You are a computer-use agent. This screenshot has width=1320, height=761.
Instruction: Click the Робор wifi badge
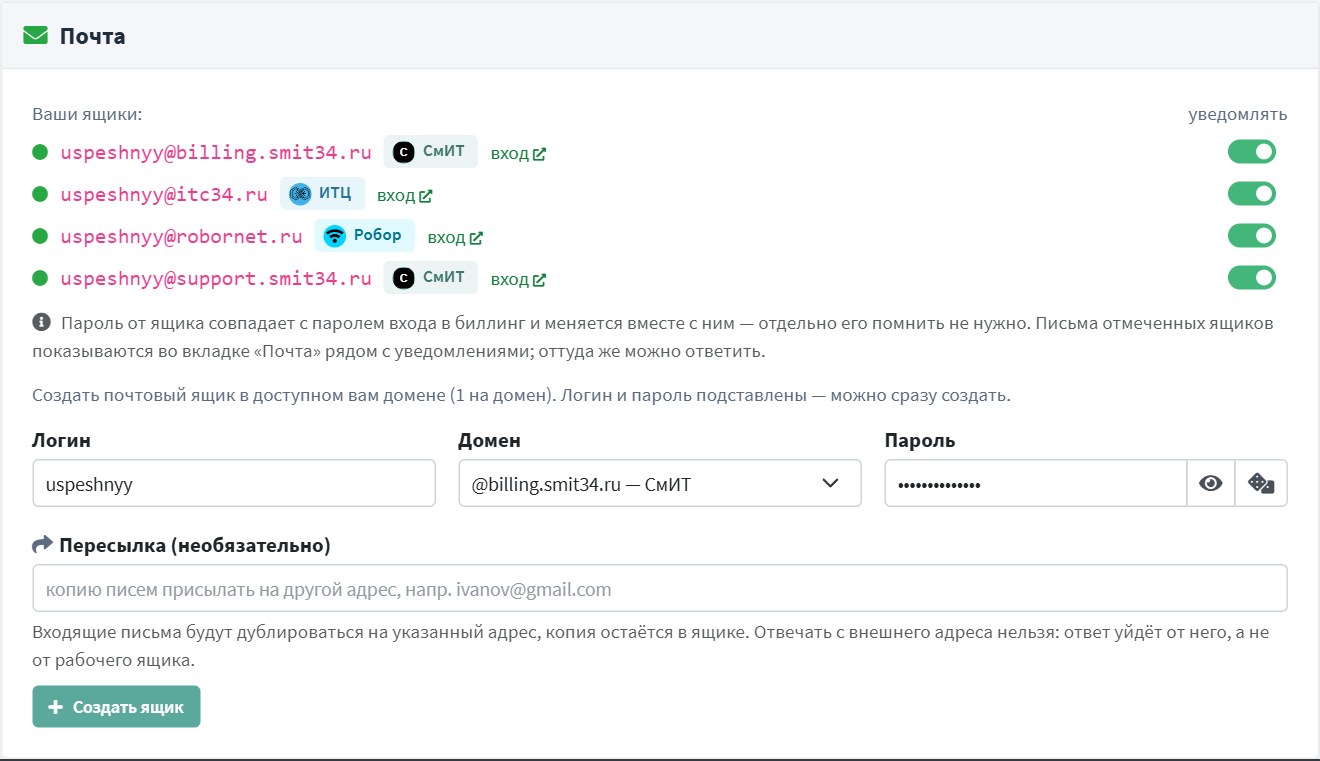[364, 236]
